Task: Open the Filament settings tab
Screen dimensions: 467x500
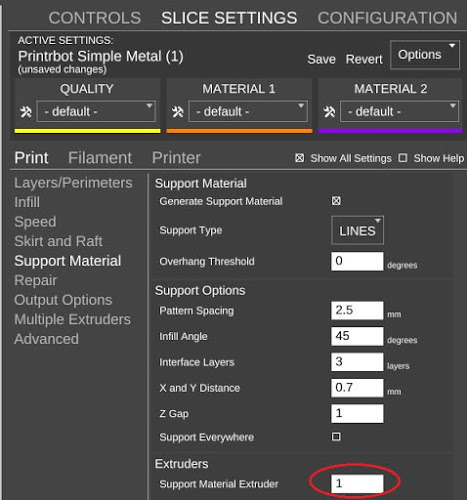Action: [100, 158]
